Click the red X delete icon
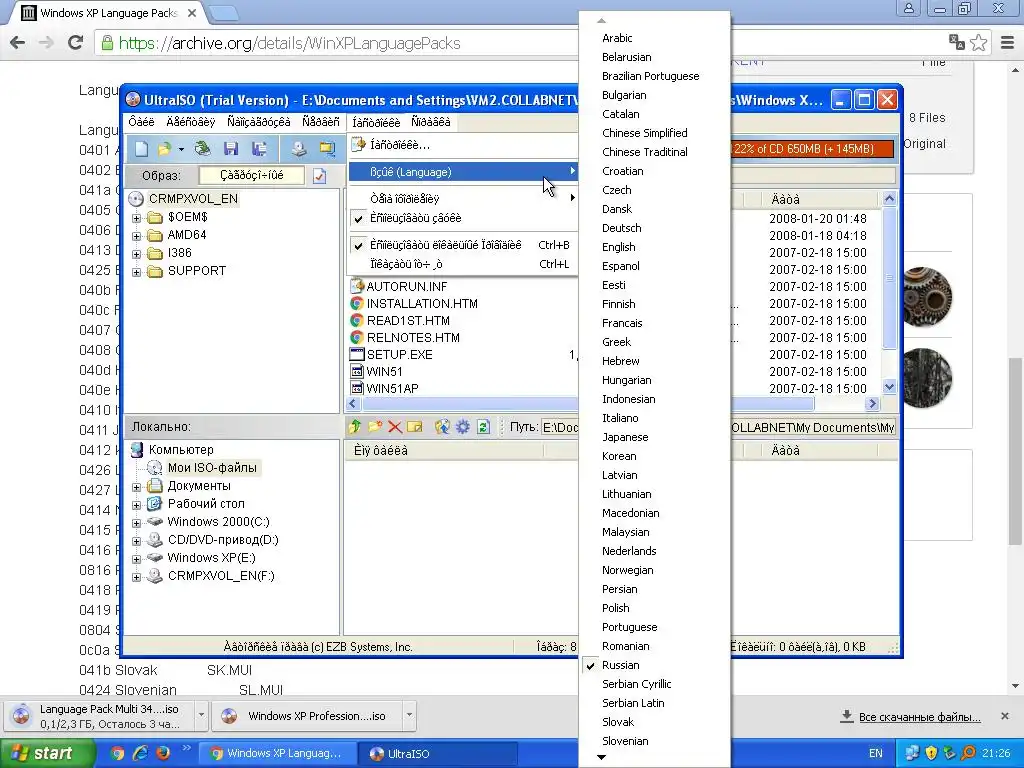1024x768 pixels. [394, 427]
